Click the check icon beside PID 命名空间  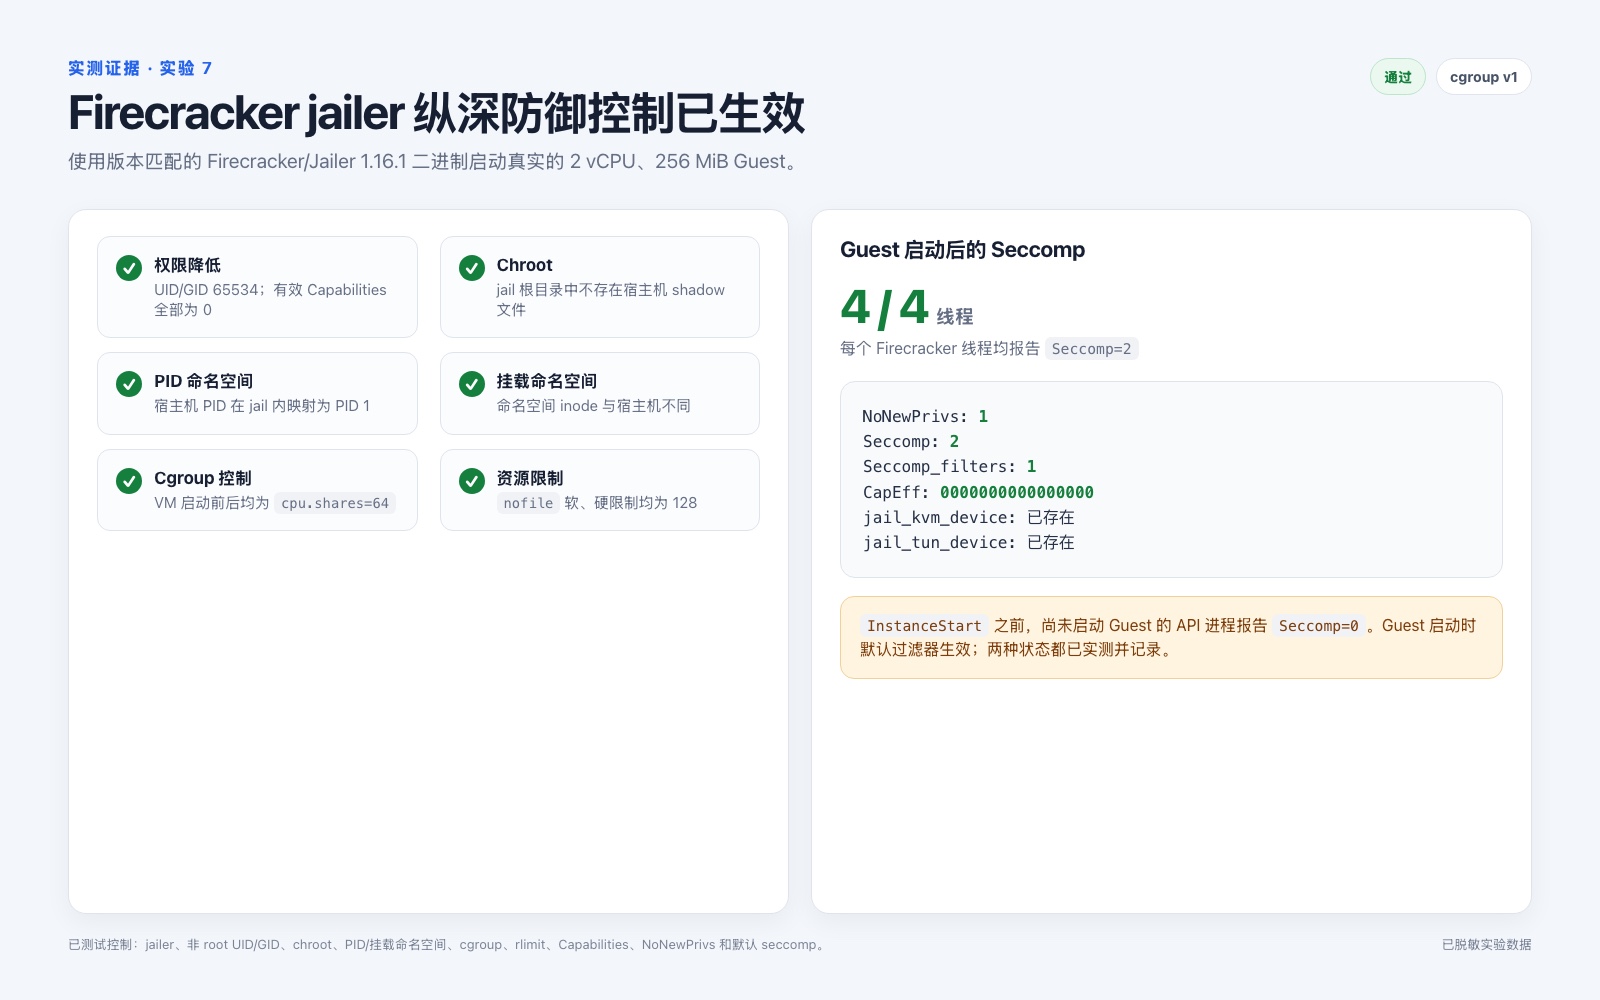129,384
